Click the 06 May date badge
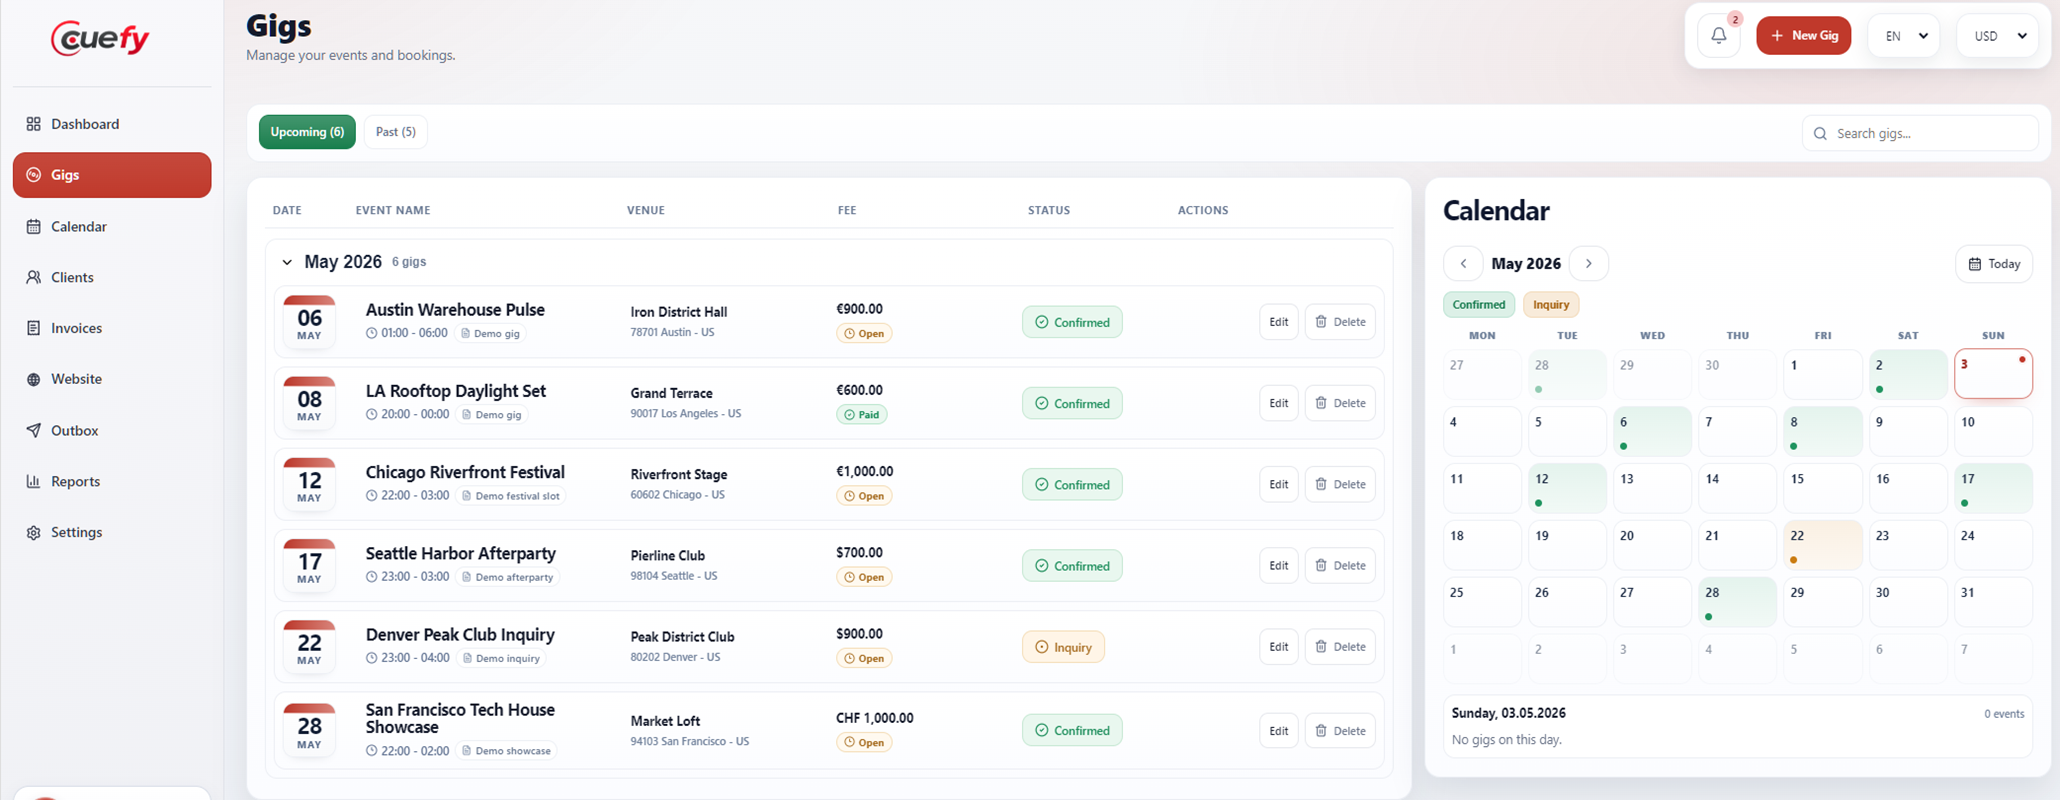This screenshot has width=2060, height=800. tap(309, 321)
